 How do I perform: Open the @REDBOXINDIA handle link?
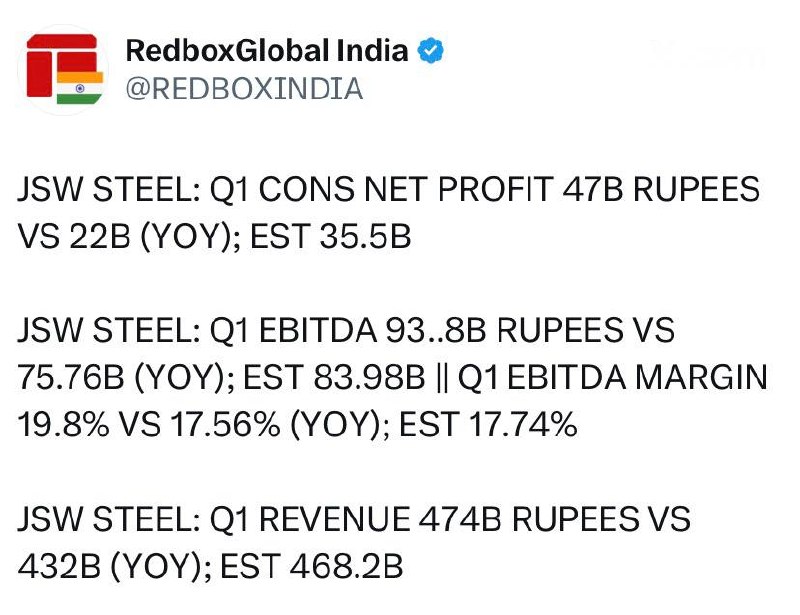point(244,89)
